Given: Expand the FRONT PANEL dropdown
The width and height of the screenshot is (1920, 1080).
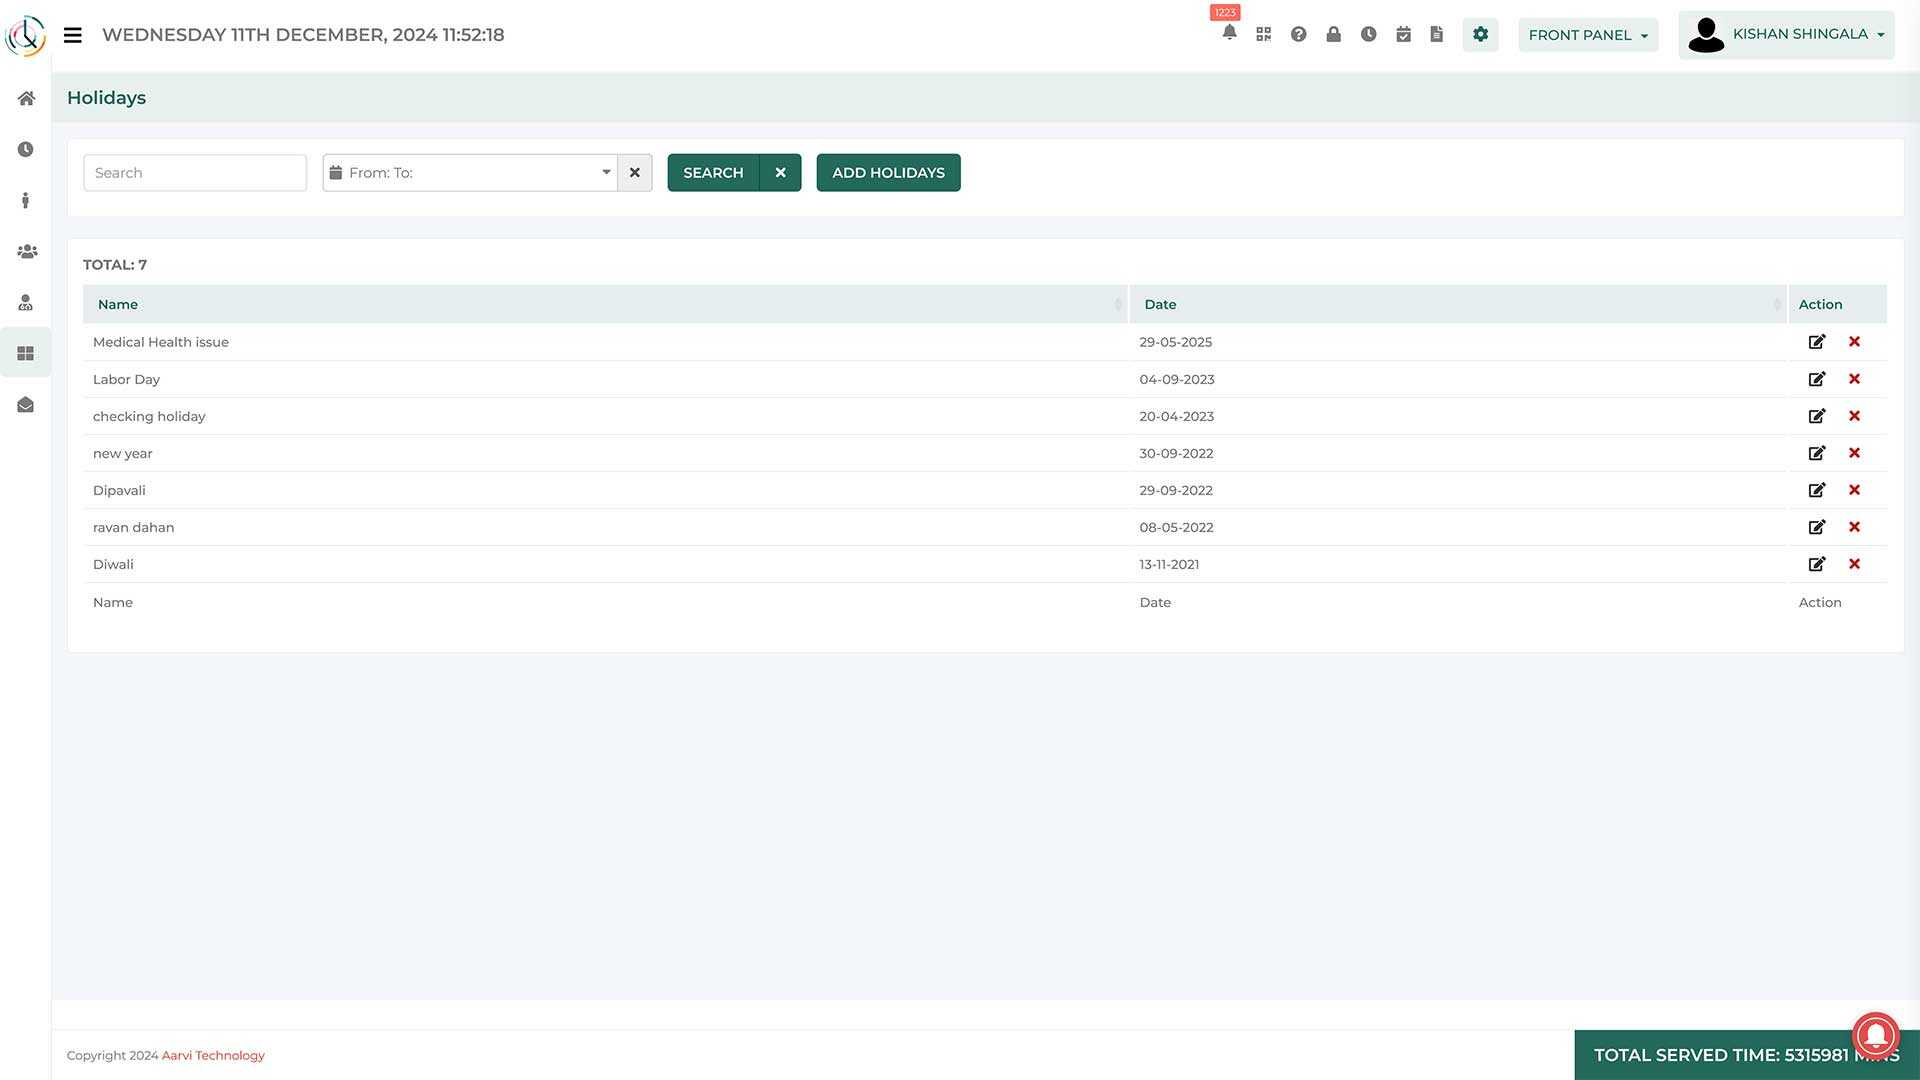Looking at the screenshot, I should 1587,35.
